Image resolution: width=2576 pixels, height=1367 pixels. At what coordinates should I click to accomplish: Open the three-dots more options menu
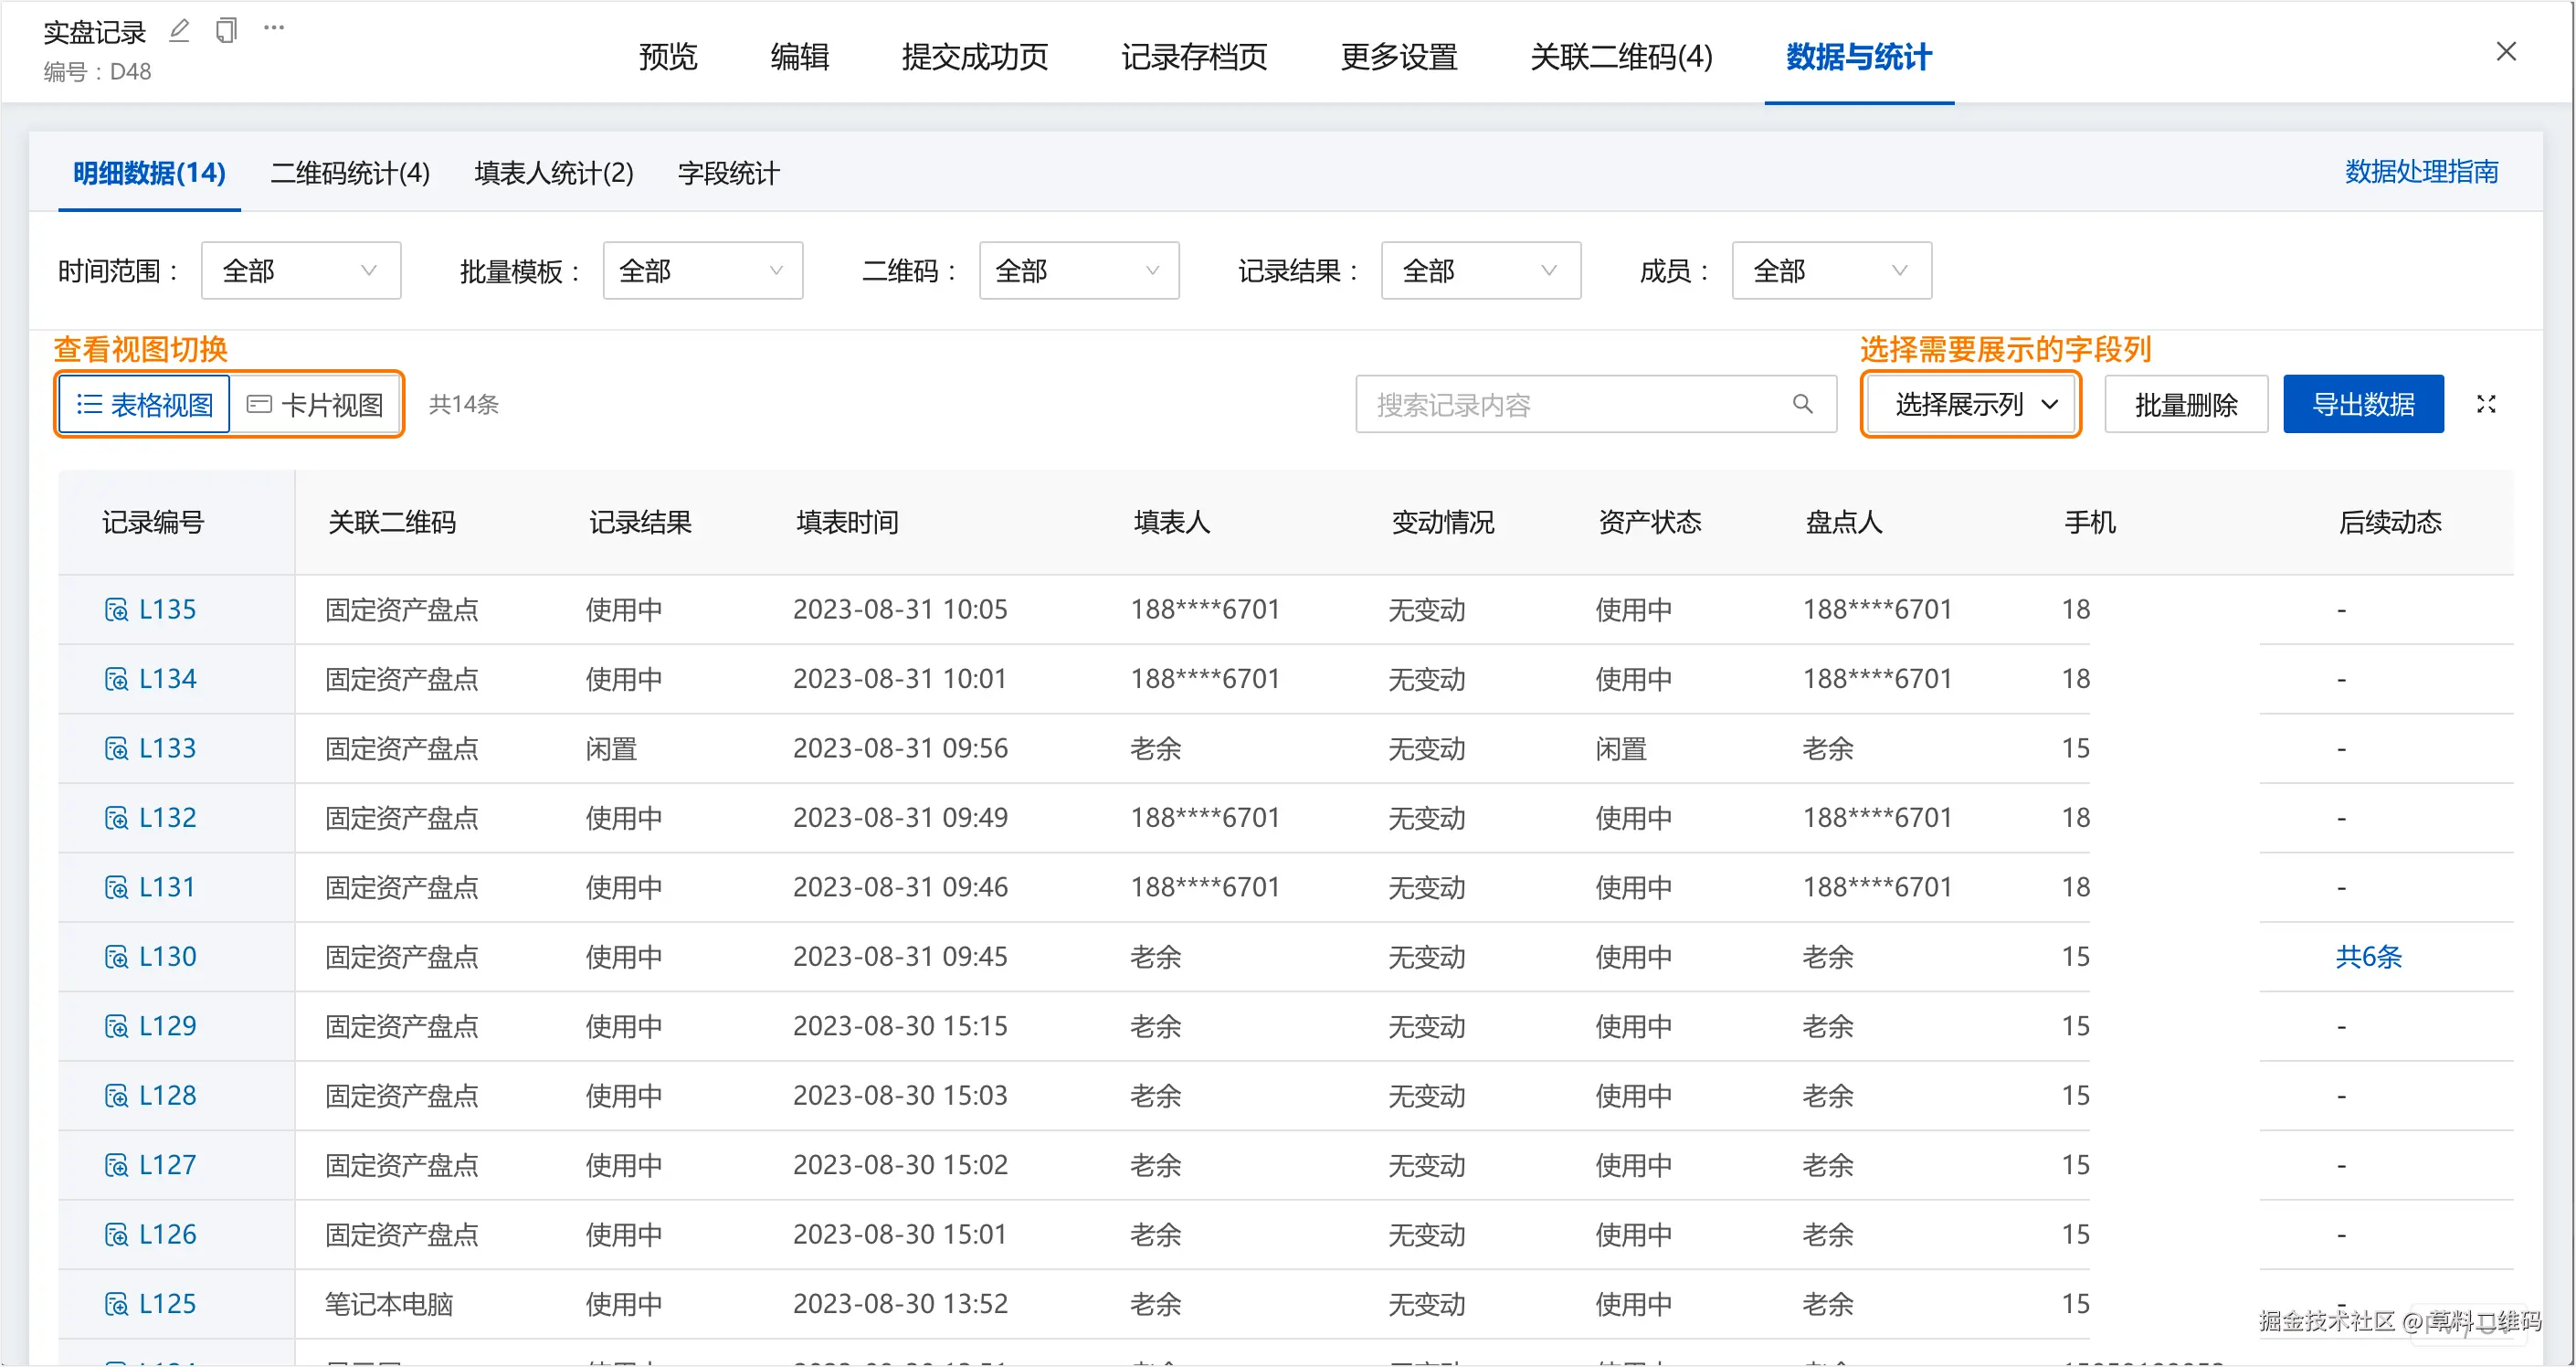tap(274, 29)
